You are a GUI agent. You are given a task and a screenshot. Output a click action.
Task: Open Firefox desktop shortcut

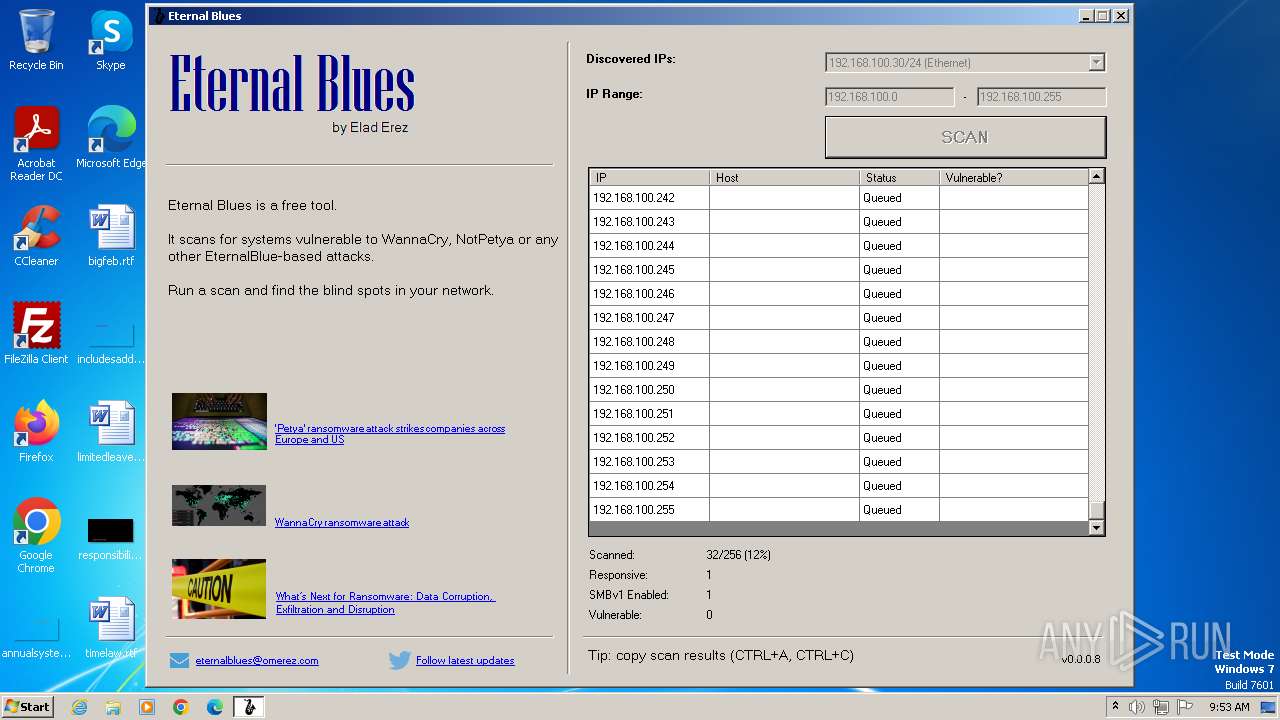(36, 431)
